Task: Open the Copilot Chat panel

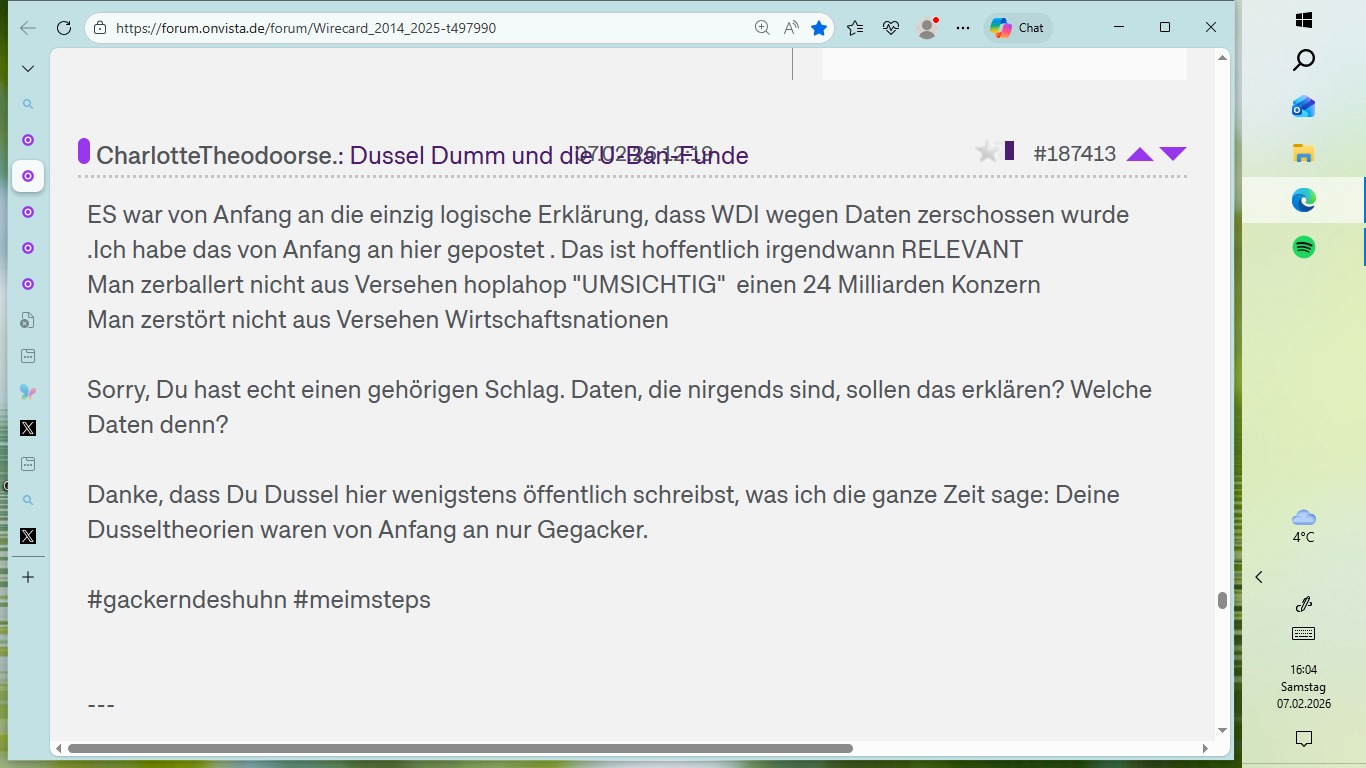Action: coord(1018,27)
